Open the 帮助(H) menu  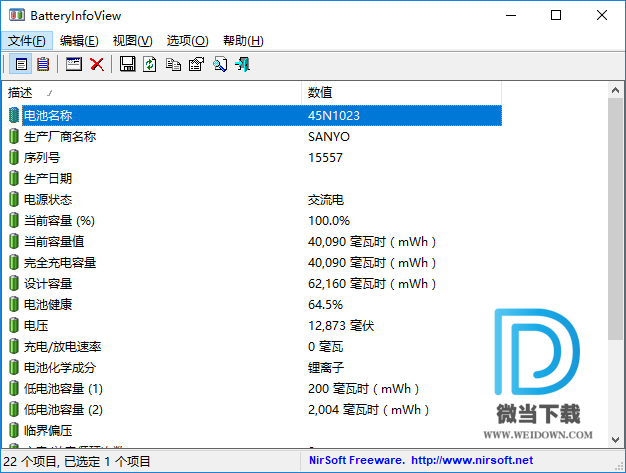243,41
